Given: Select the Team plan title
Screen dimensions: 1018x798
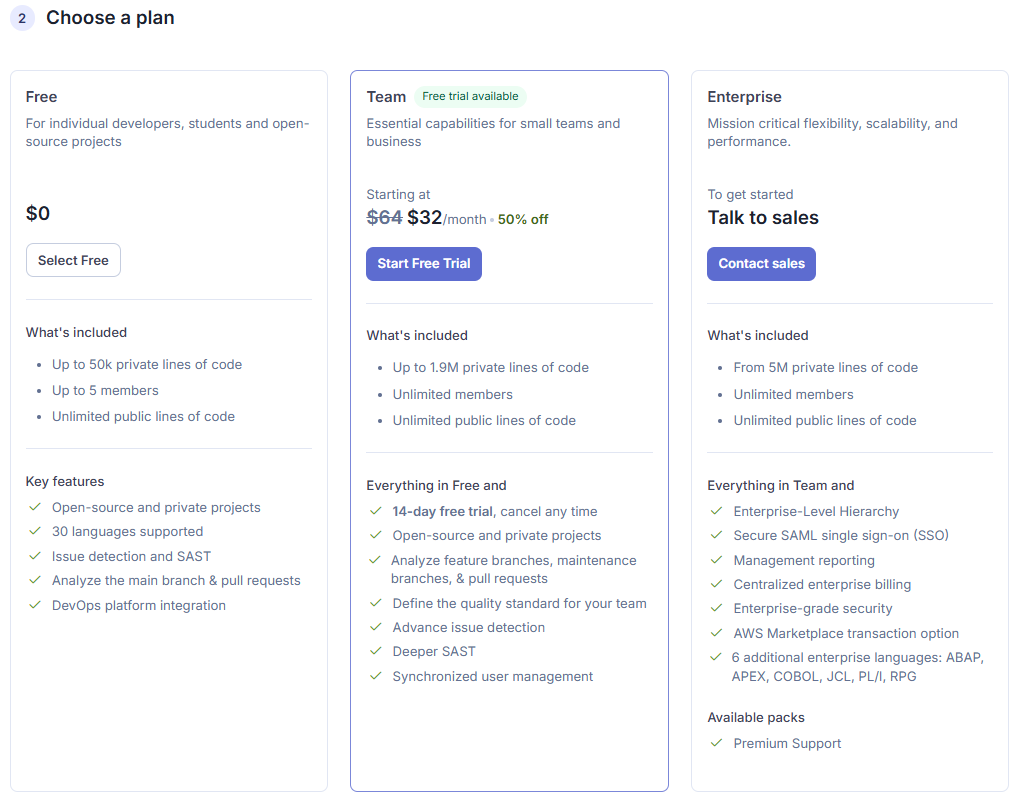Looking at the screenshot, I should (386, 97).
